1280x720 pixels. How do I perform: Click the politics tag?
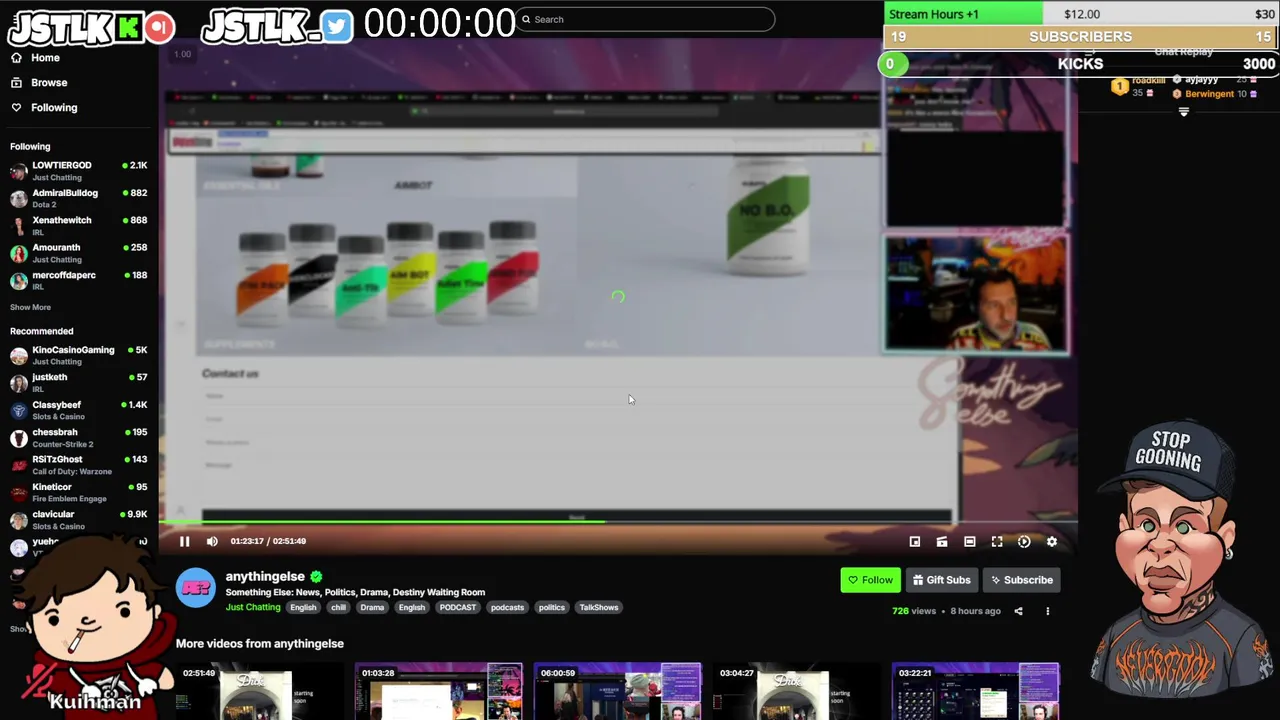coord(552,607)
